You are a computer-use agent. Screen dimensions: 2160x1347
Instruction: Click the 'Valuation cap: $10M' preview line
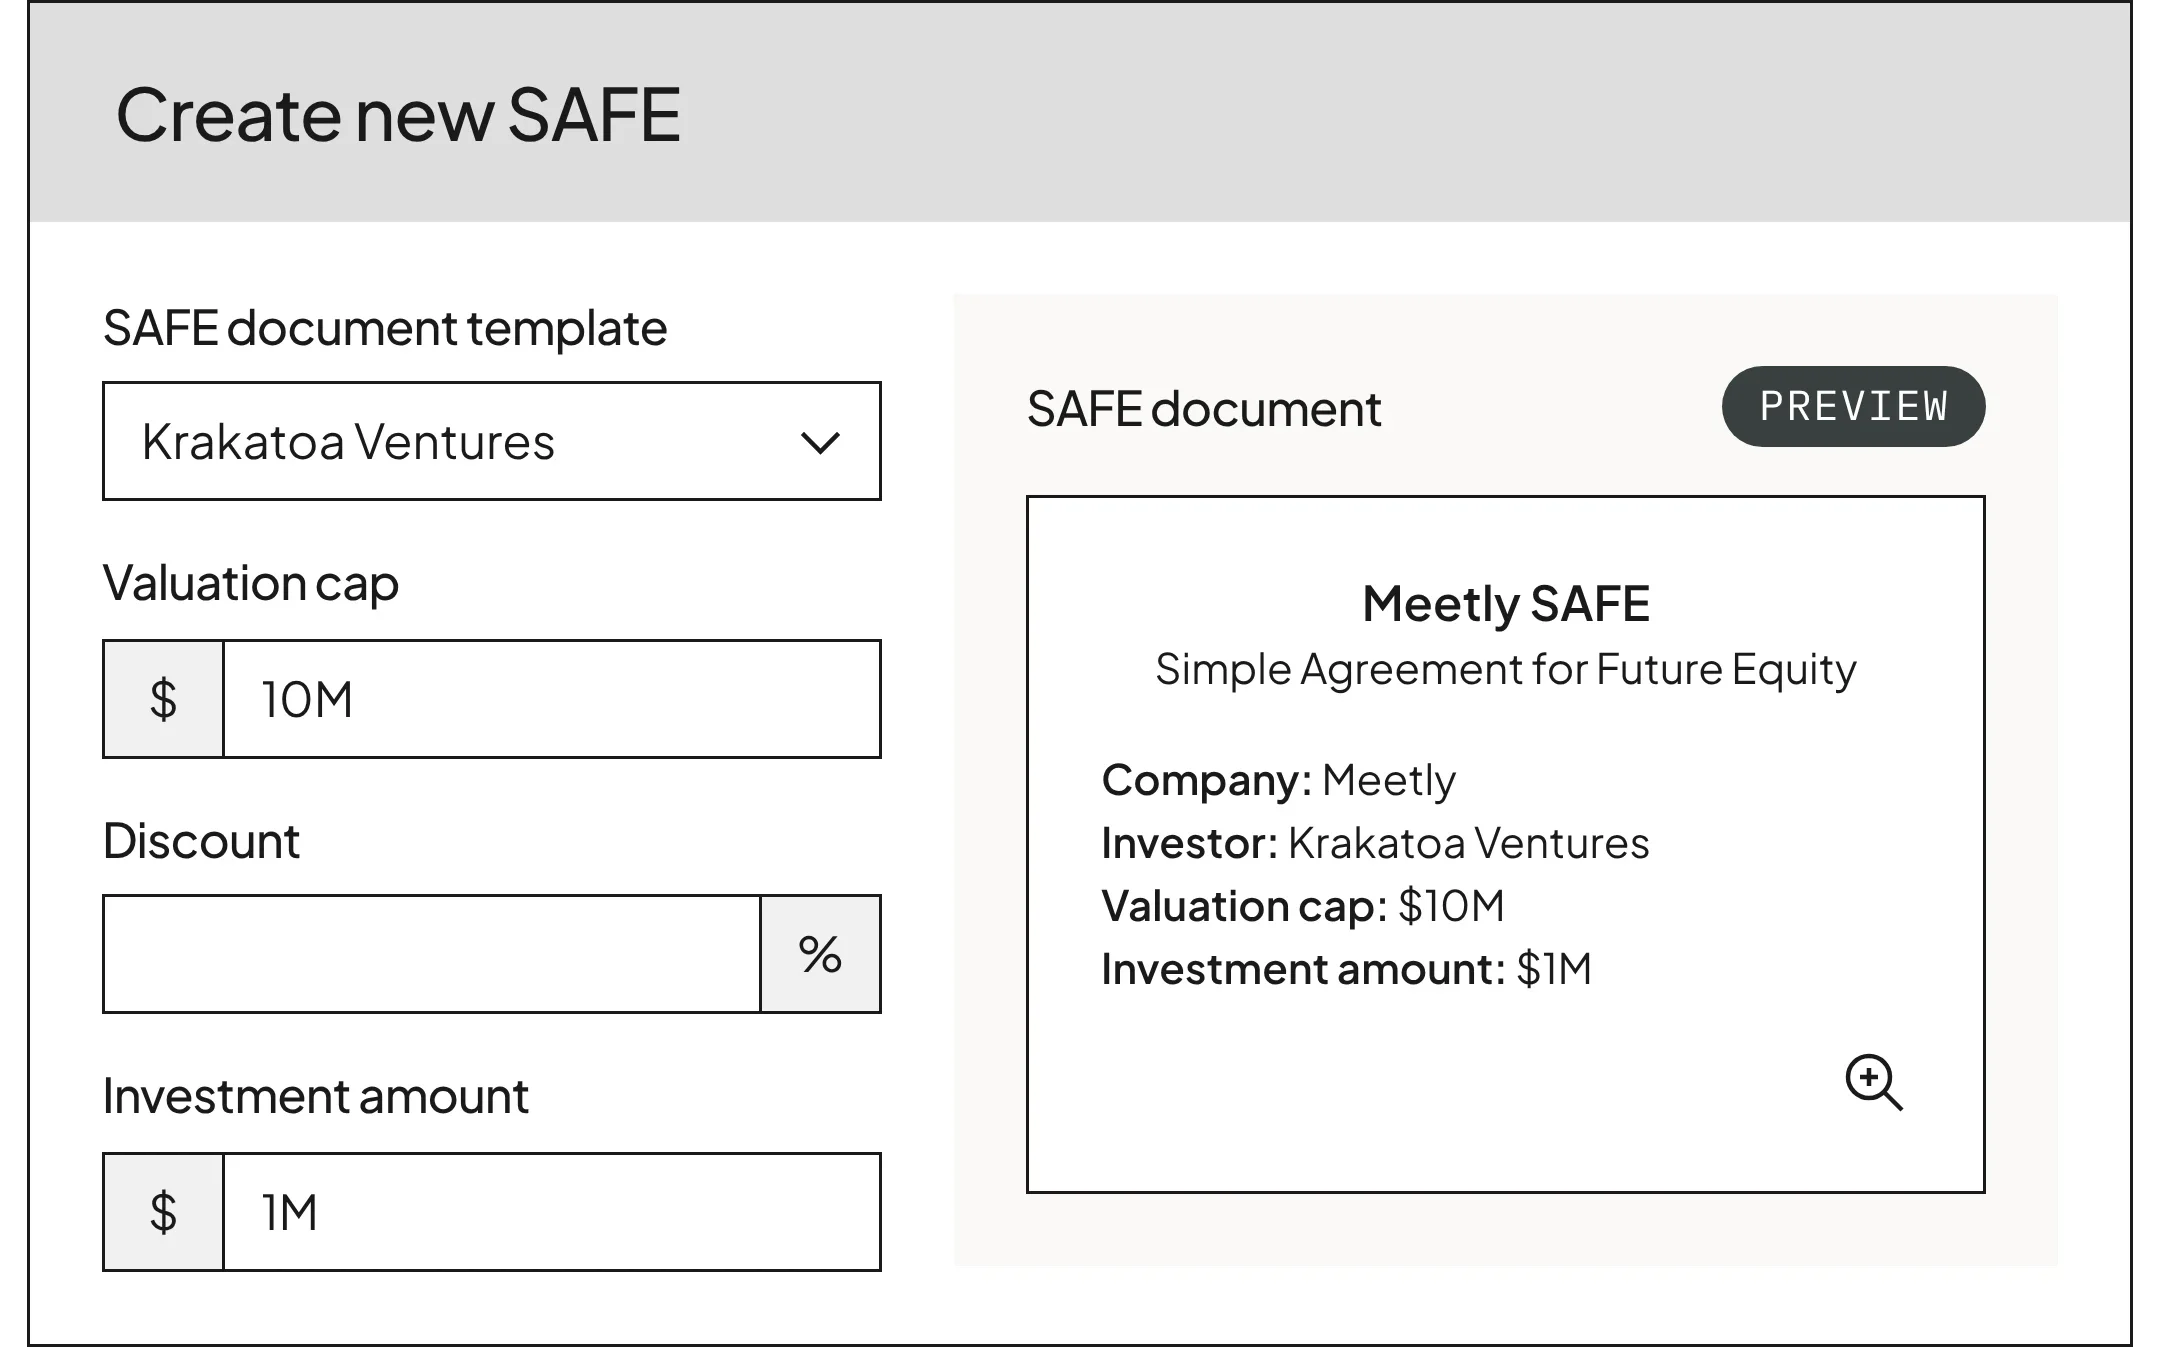tap(1303, 906)
